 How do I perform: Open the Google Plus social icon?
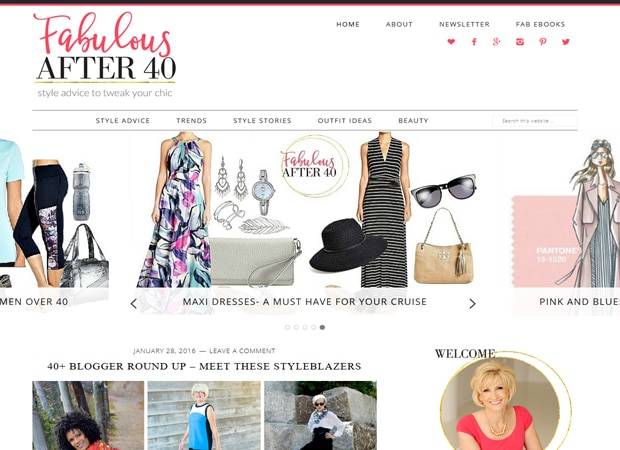[x=497, y=42]
